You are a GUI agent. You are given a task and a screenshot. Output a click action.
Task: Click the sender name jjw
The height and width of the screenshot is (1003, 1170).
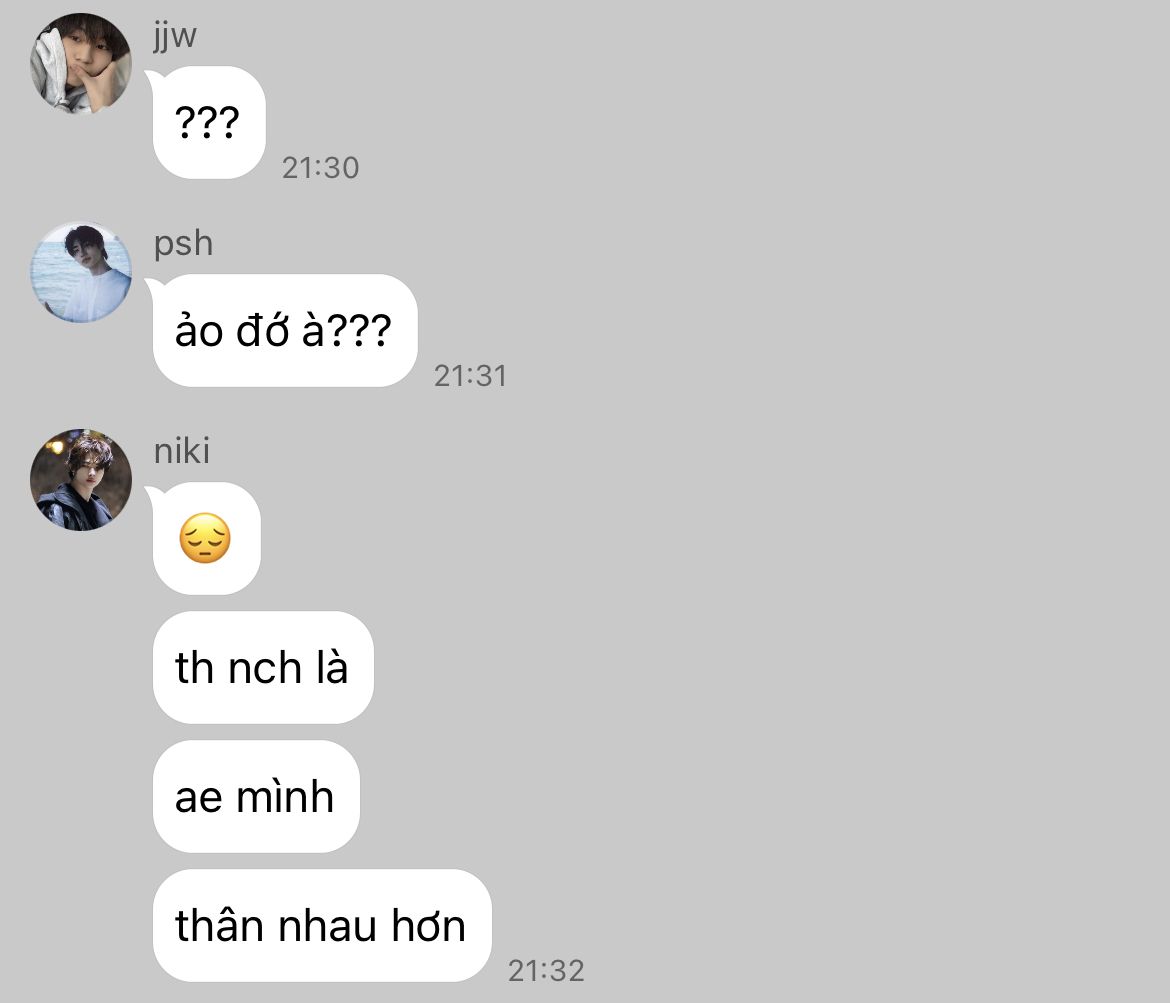[175, 35]
